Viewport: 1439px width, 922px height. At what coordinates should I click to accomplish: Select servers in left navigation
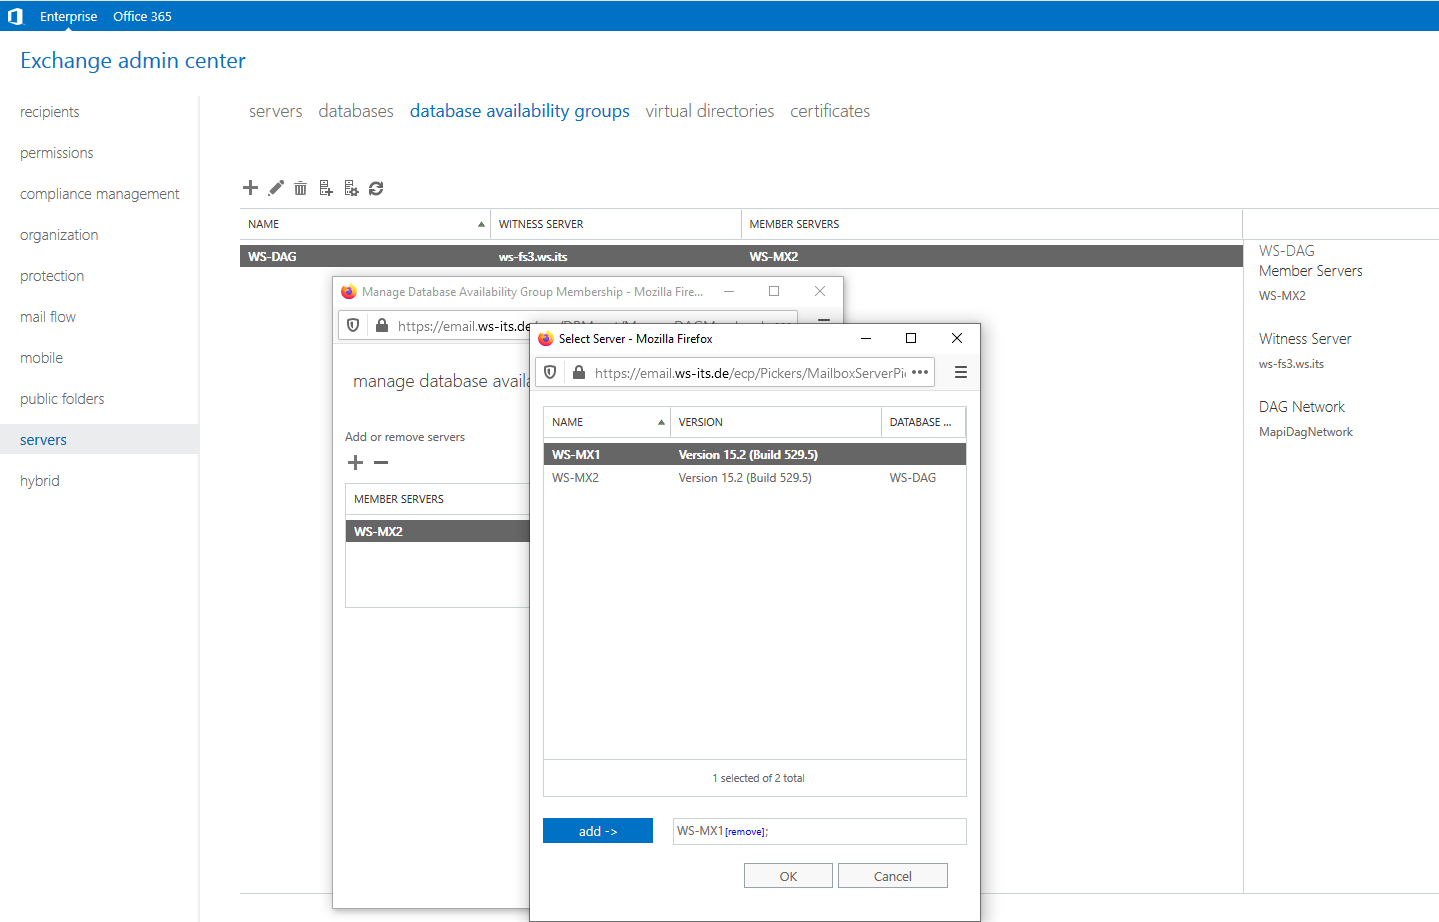pyautogui.click(x=99, y=439)
